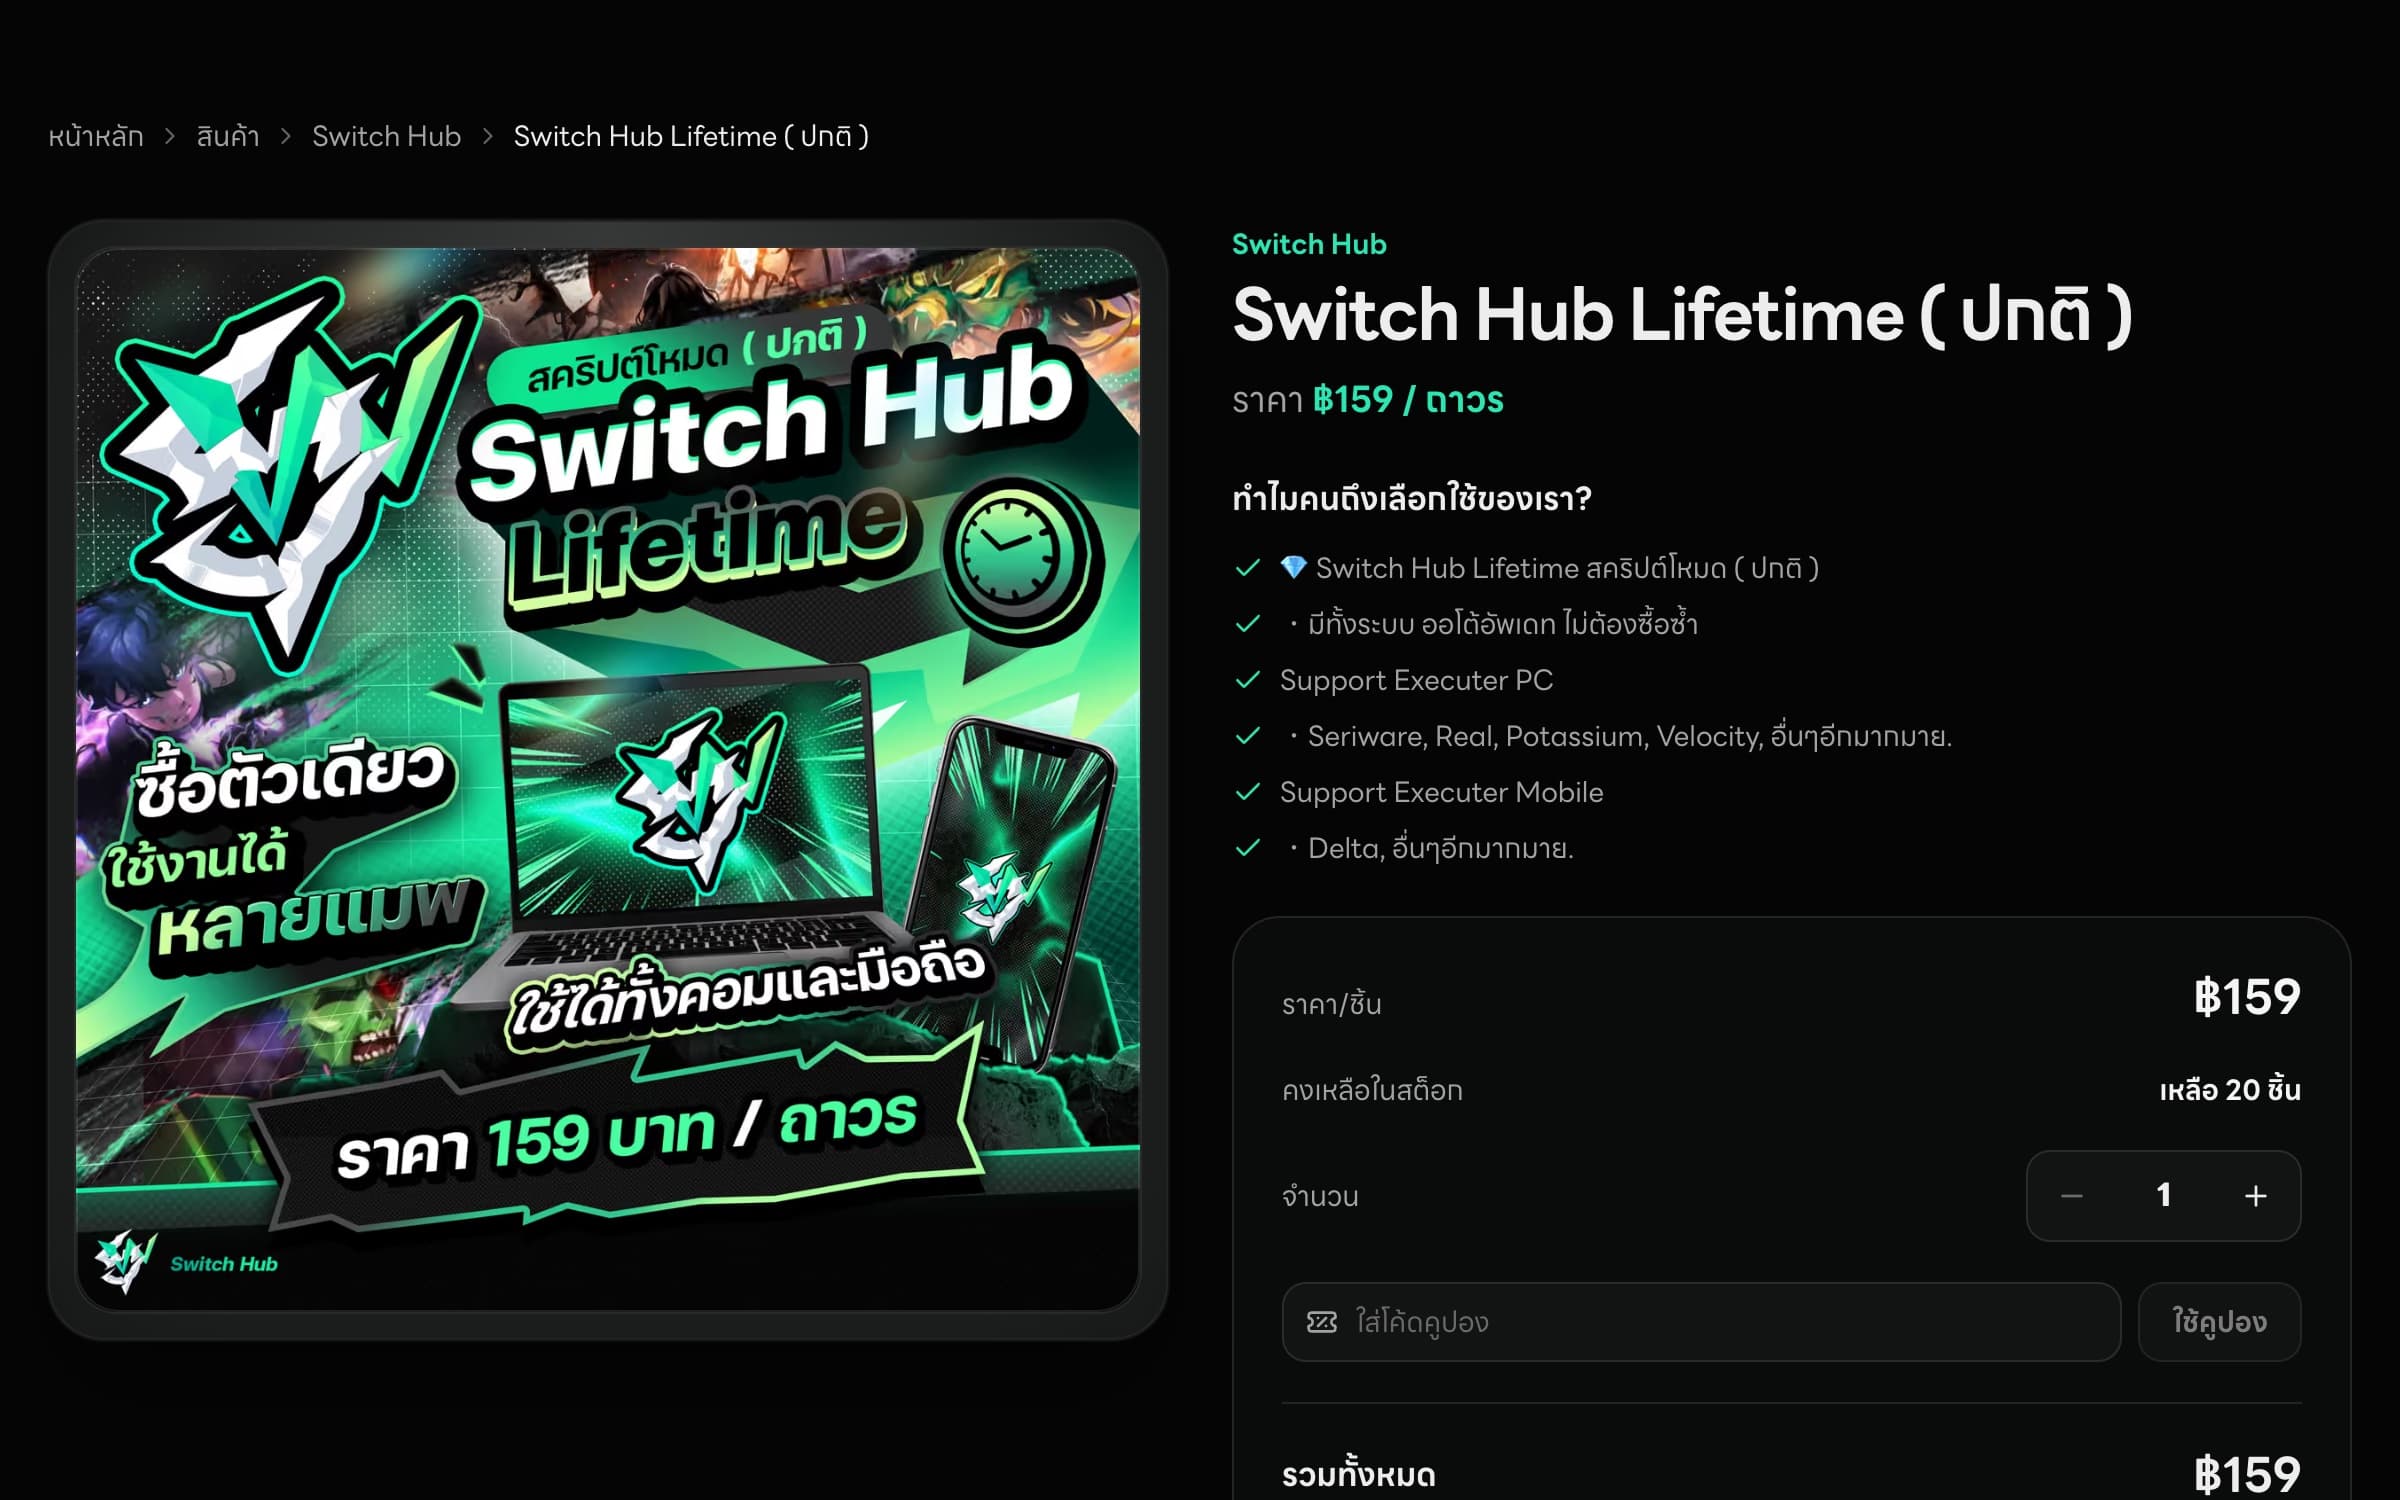This screenshot has width=2400, height=1500.
Task: Click text Seriware, Real, Potassium, Velocity
Action: click(1534, 737)
